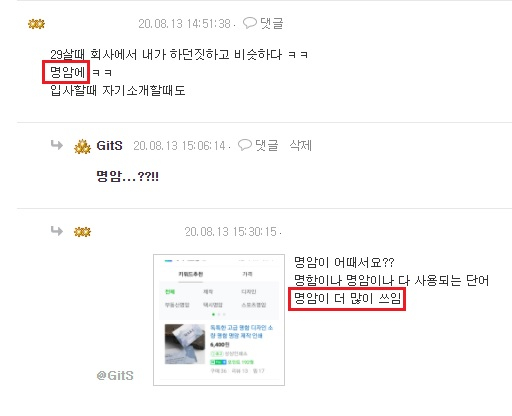This screenshot has height=416, width=512.
Task: Click the @GitS mention tag
Action: [115, 376]
